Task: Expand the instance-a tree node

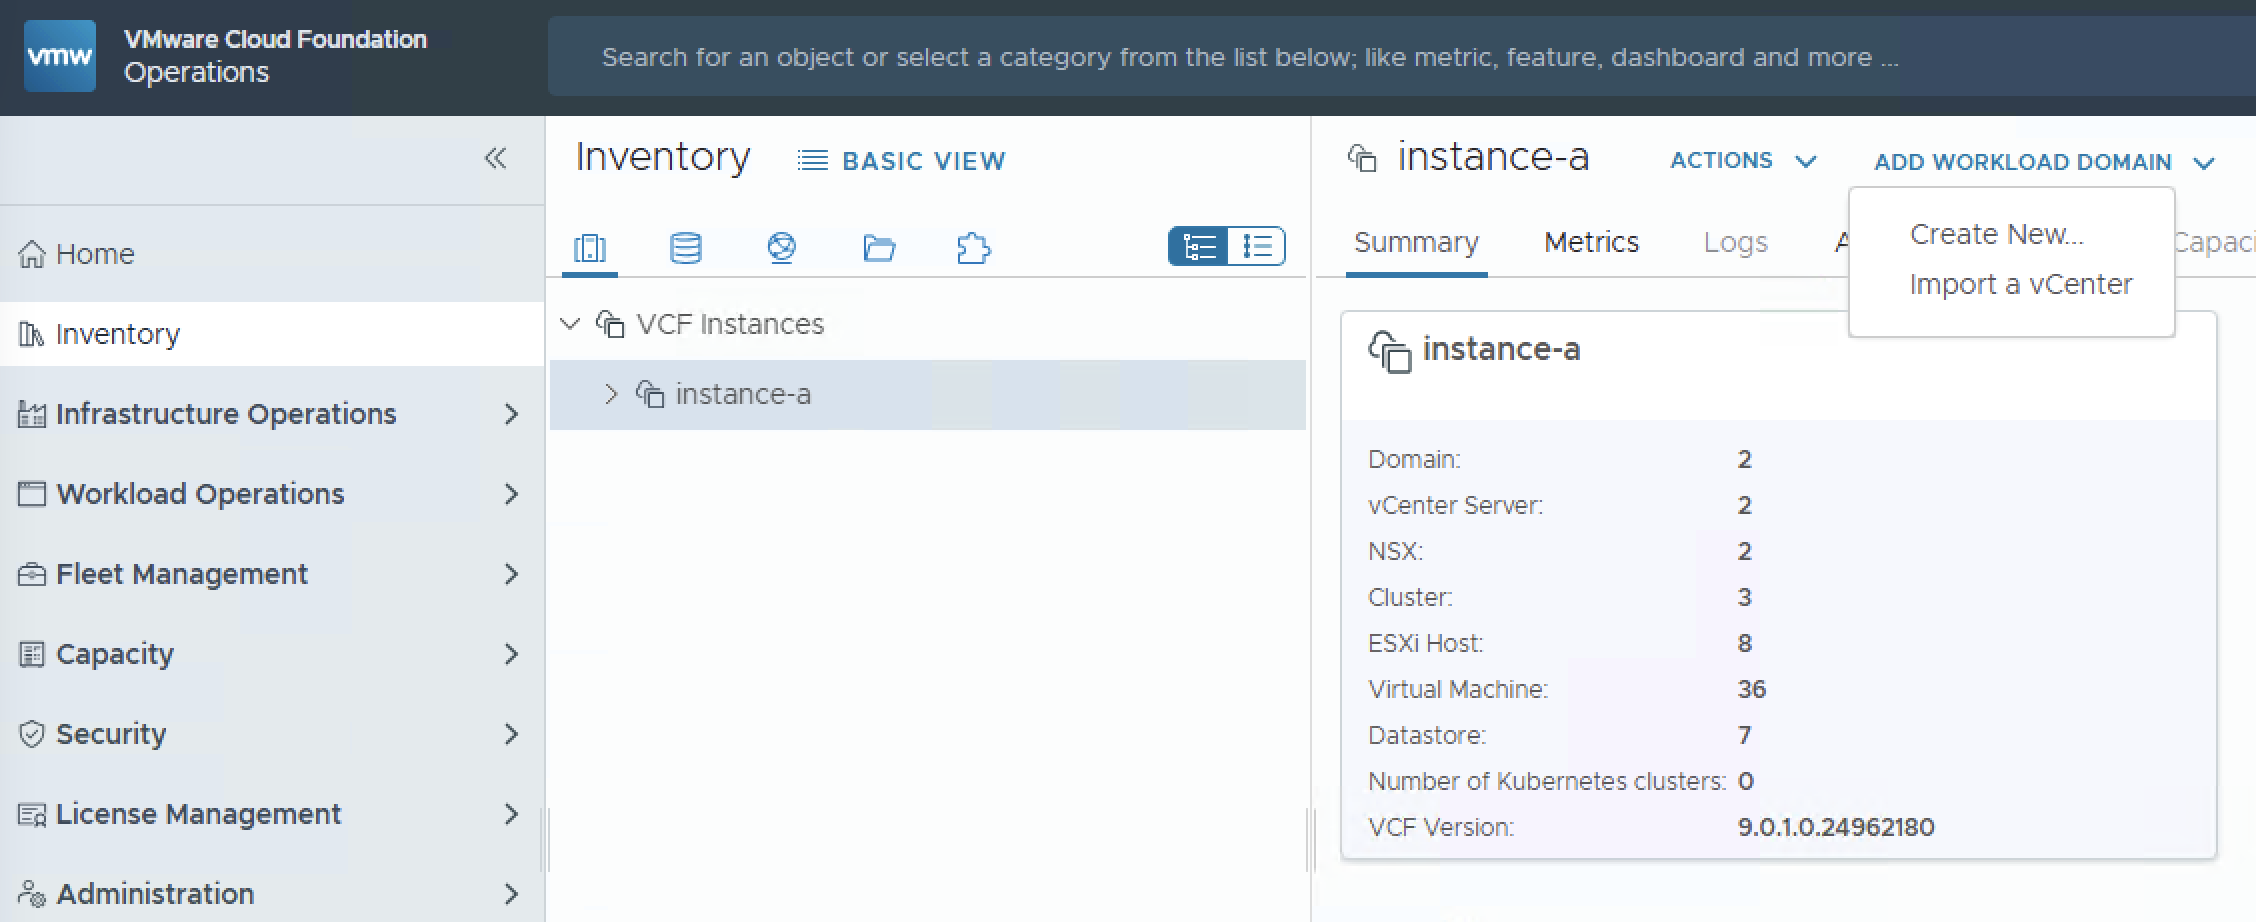Action: [611, 394]
